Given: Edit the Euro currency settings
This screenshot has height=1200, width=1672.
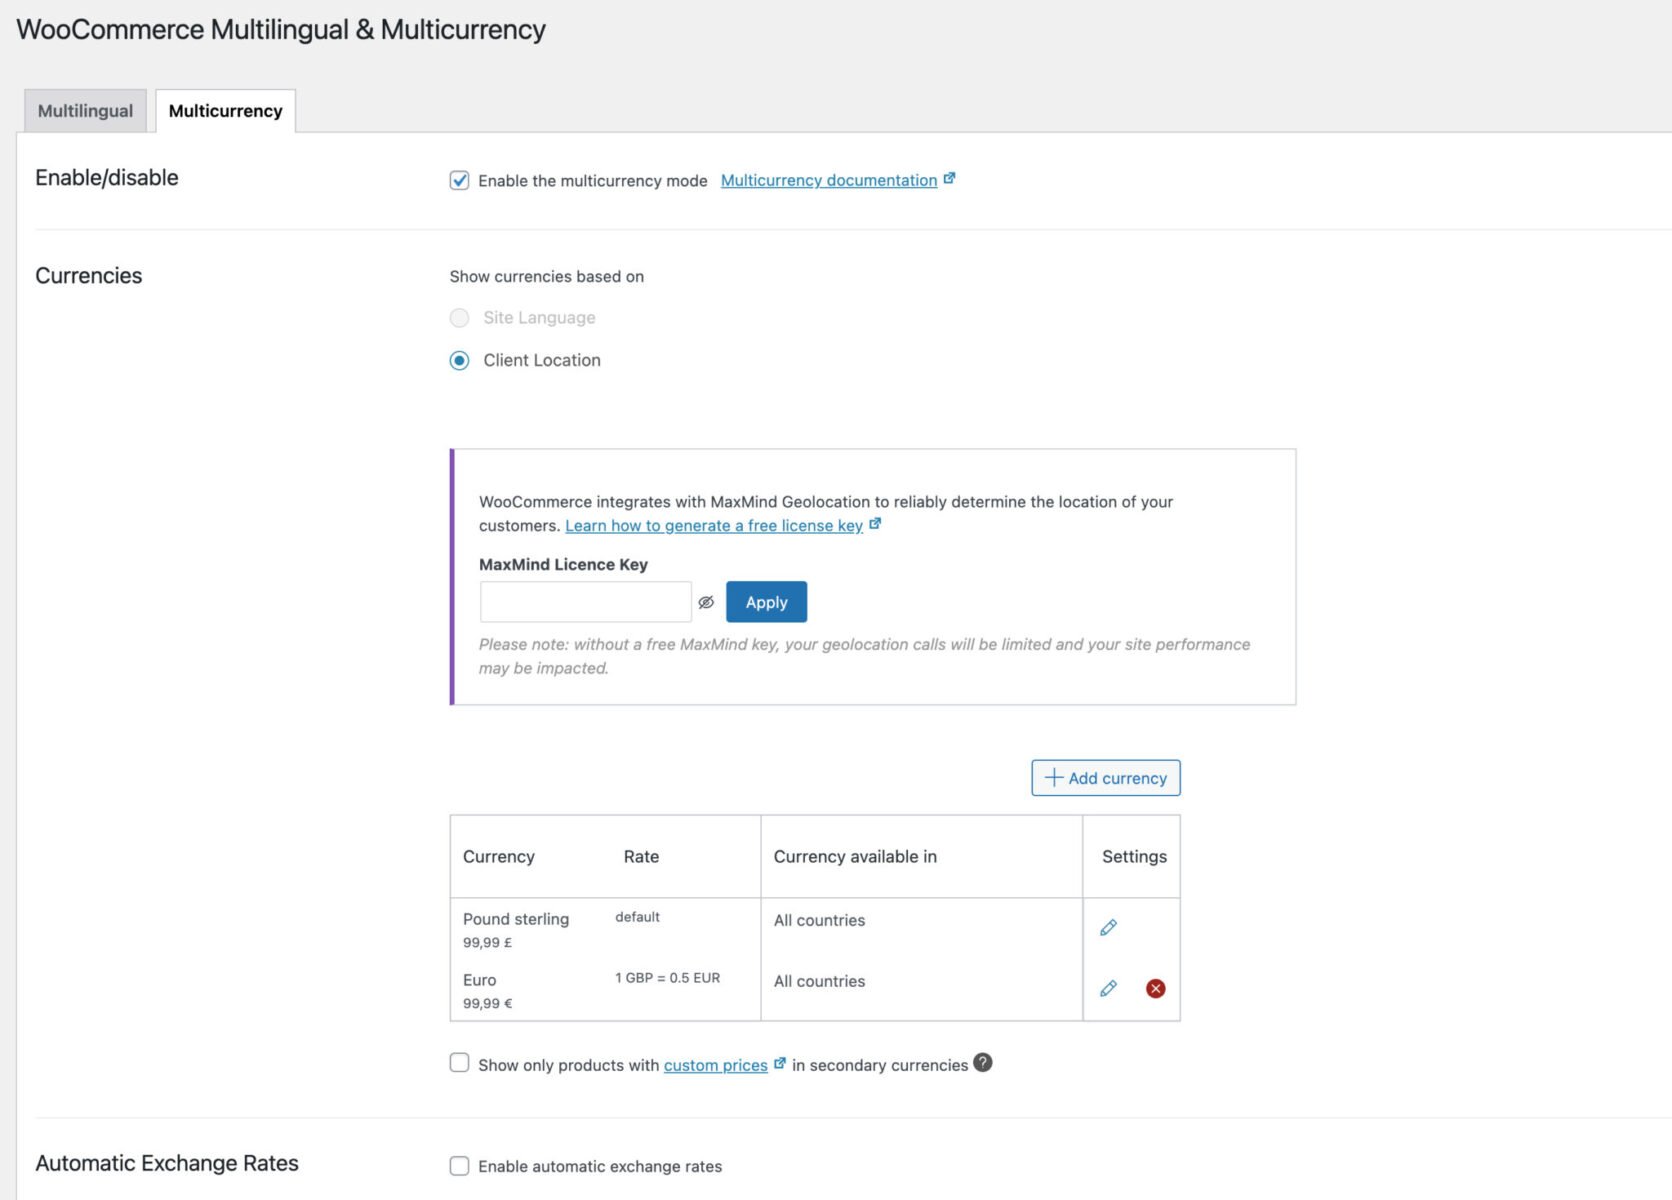Looking at the screenshot, I should [1108, 988].
